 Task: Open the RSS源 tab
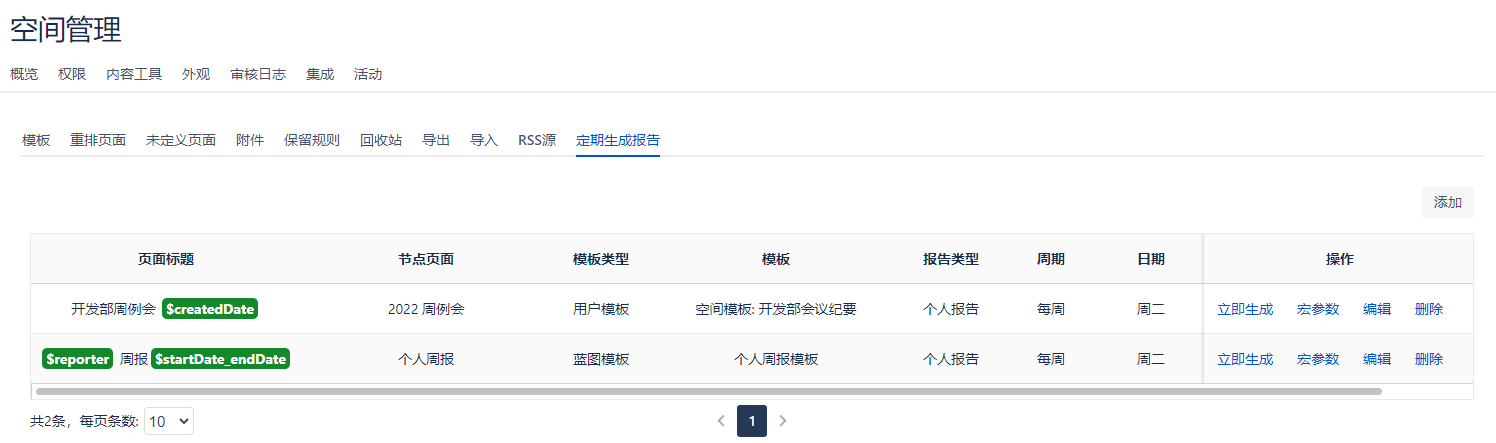pos(537,140)
